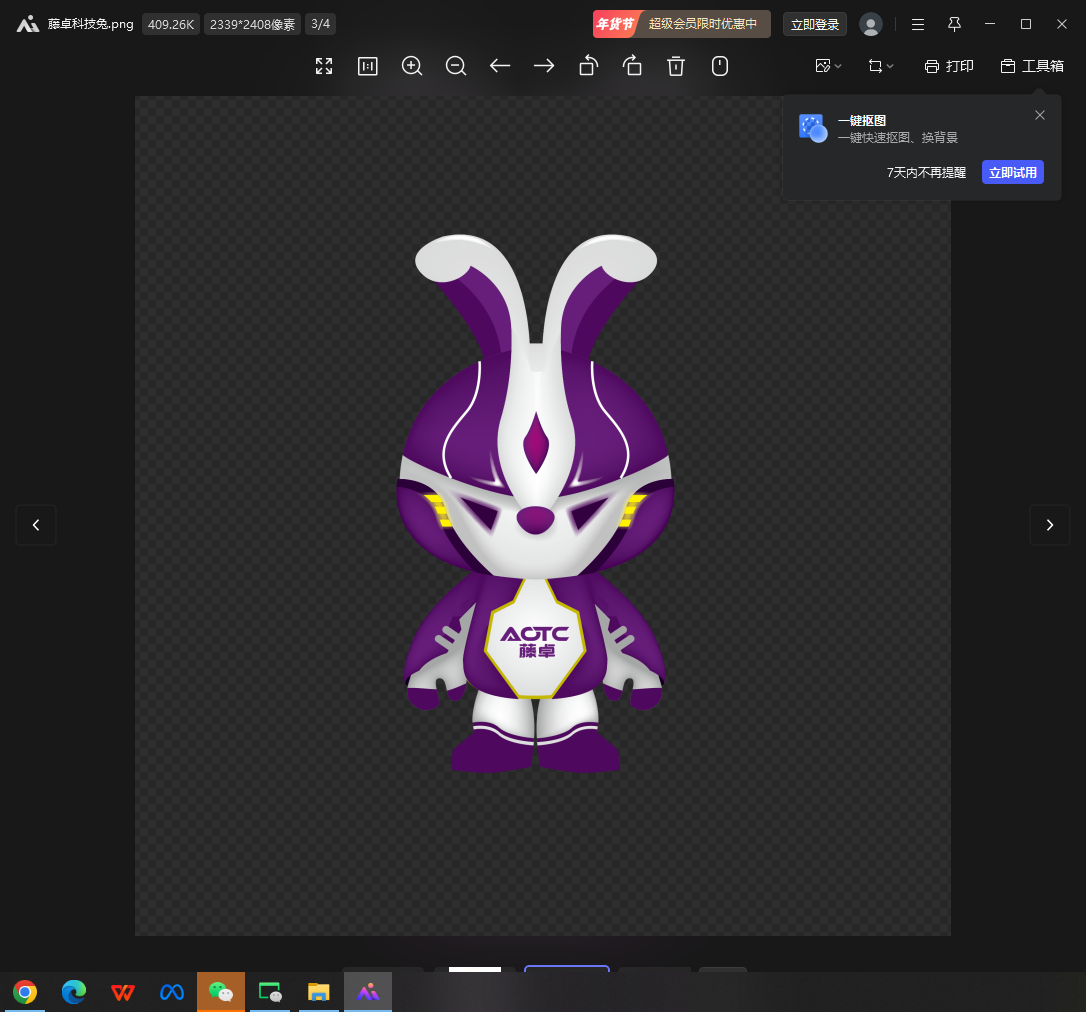Click the rabbit mascot image
Image resolution: width=1086 pixels, height=1012 pixels.
[535, 504]
